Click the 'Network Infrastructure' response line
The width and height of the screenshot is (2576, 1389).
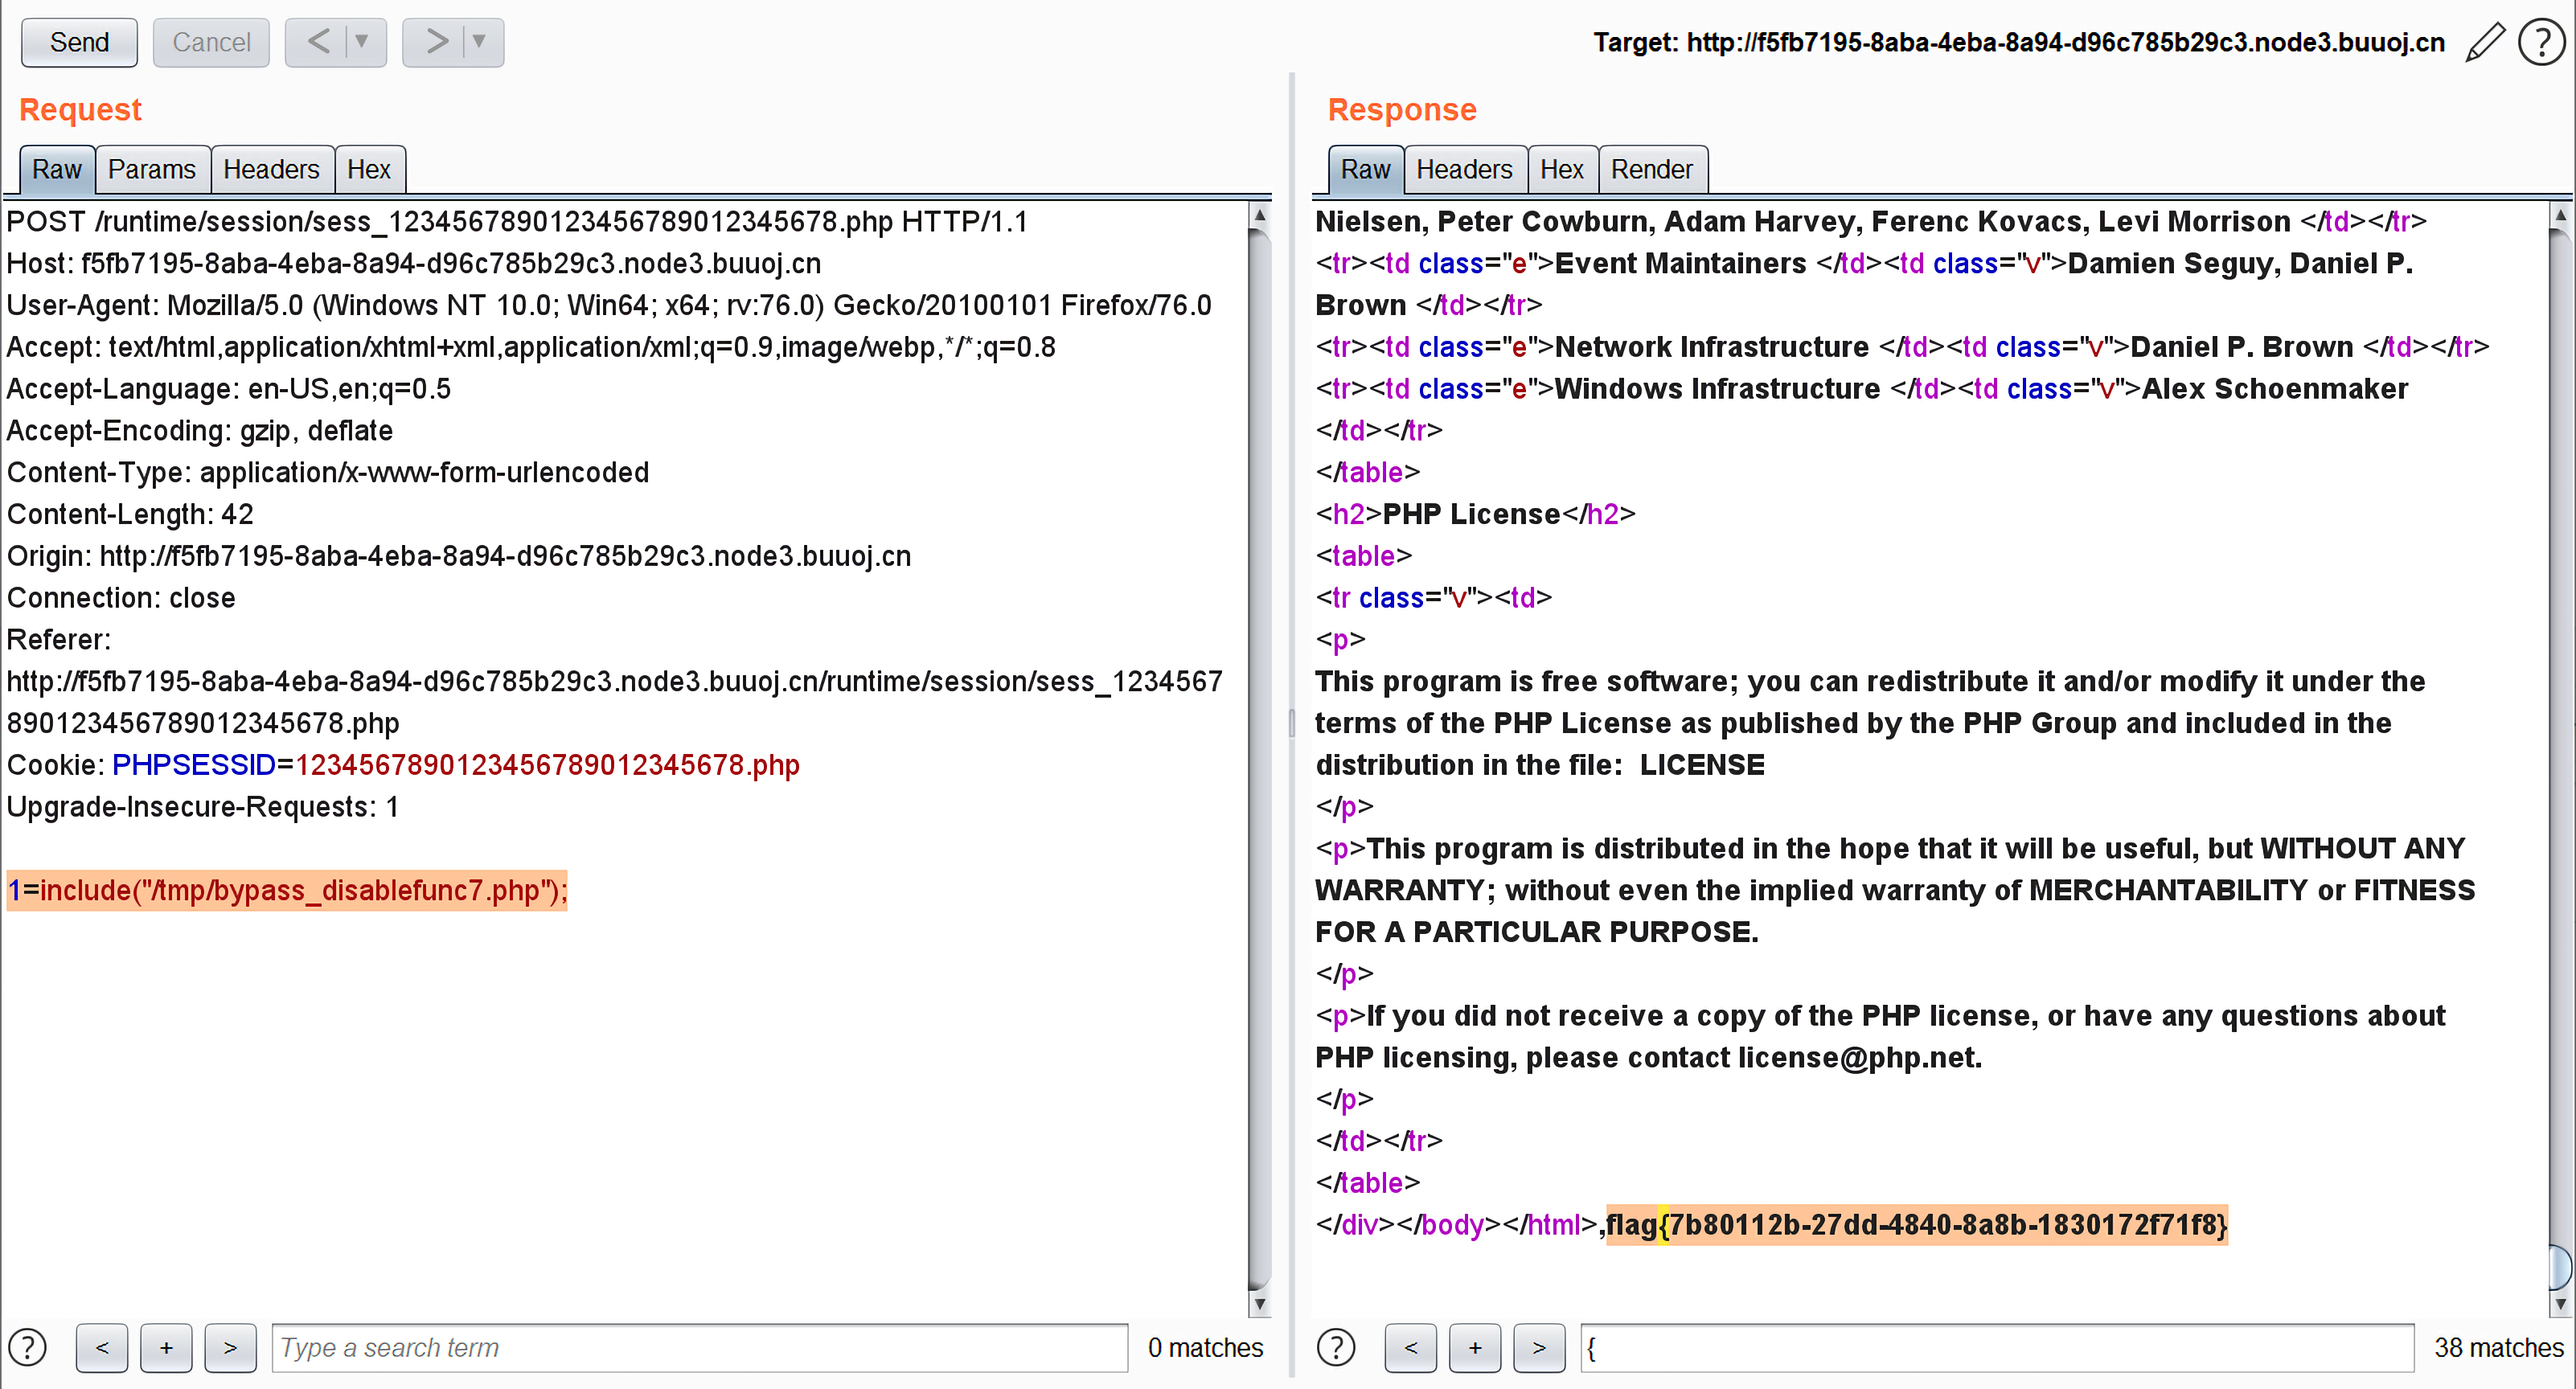pos(1902,346)
